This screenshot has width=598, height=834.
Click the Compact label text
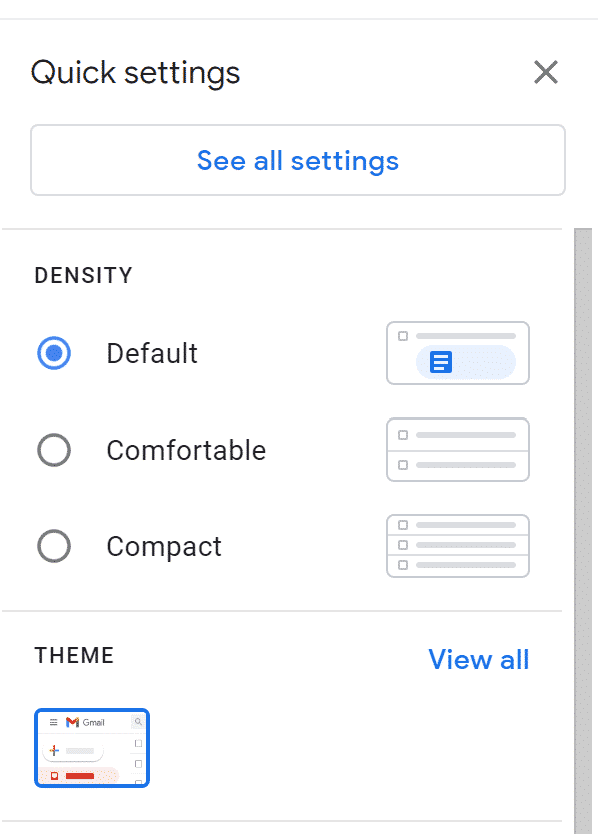[x=164, y=547]
